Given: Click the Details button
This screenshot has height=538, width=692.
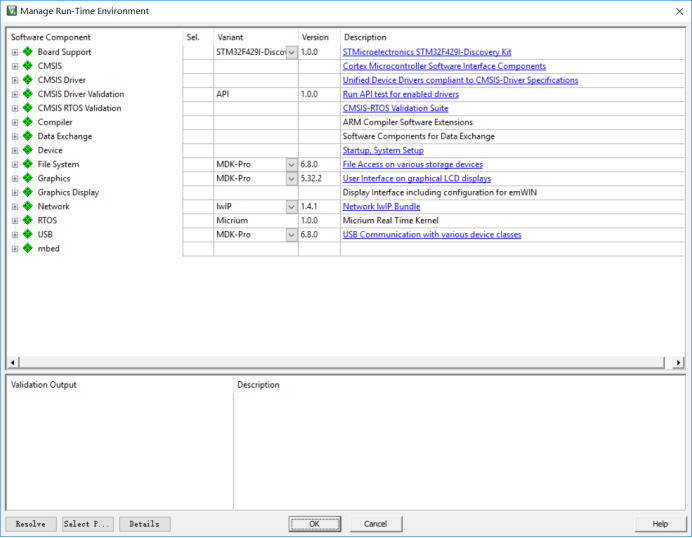Looking at the screenshot, I should (145, 524).
